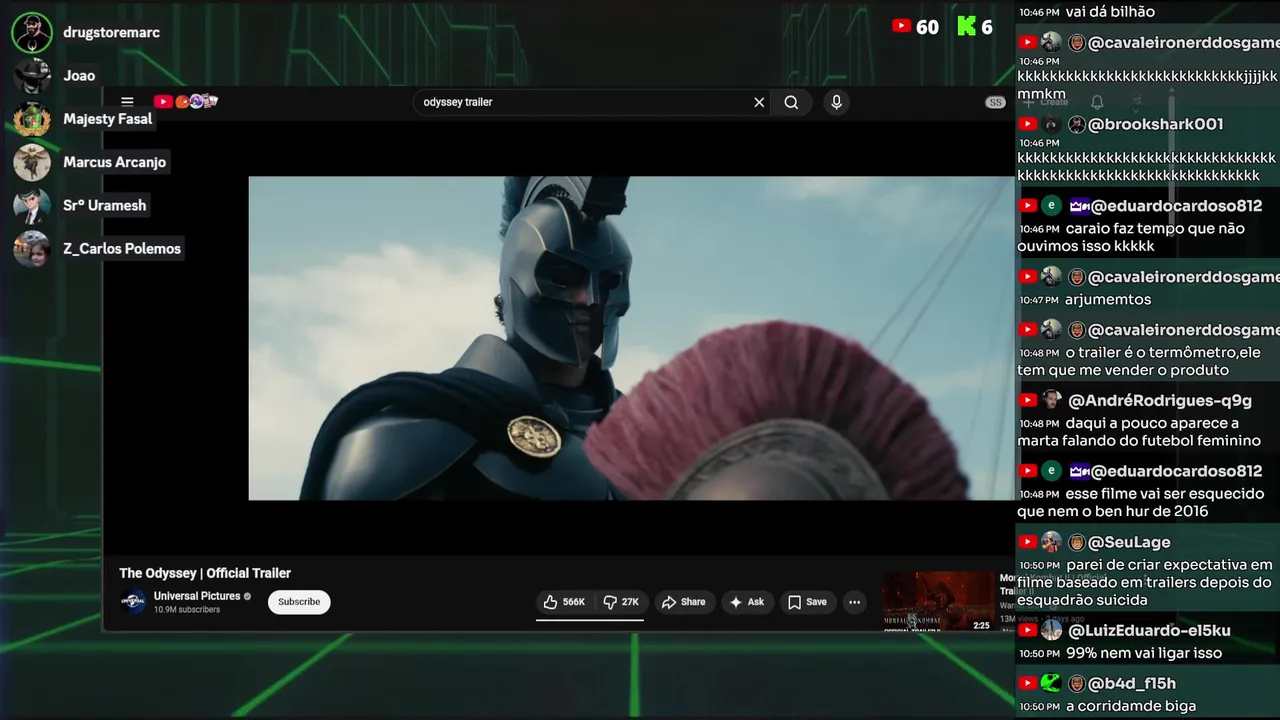The image size is (1280, 720).
Task: Save the video to a playlist
Action: [x=807, y=602]
